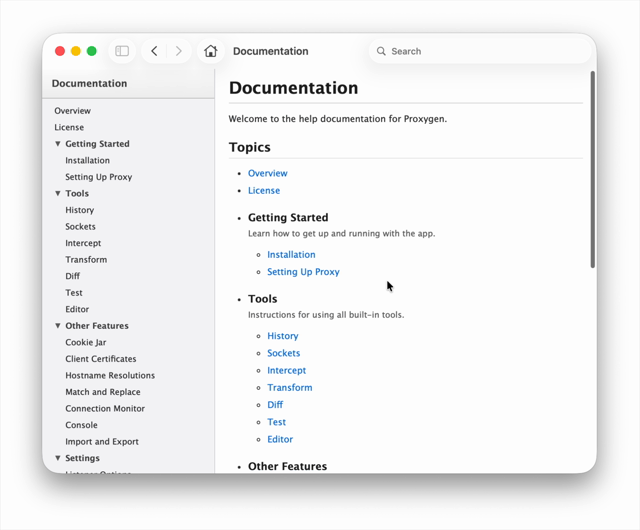This screenshot has height=530, width=640.
Task: Select Overview in the sidebar
Action: (73, 111)
